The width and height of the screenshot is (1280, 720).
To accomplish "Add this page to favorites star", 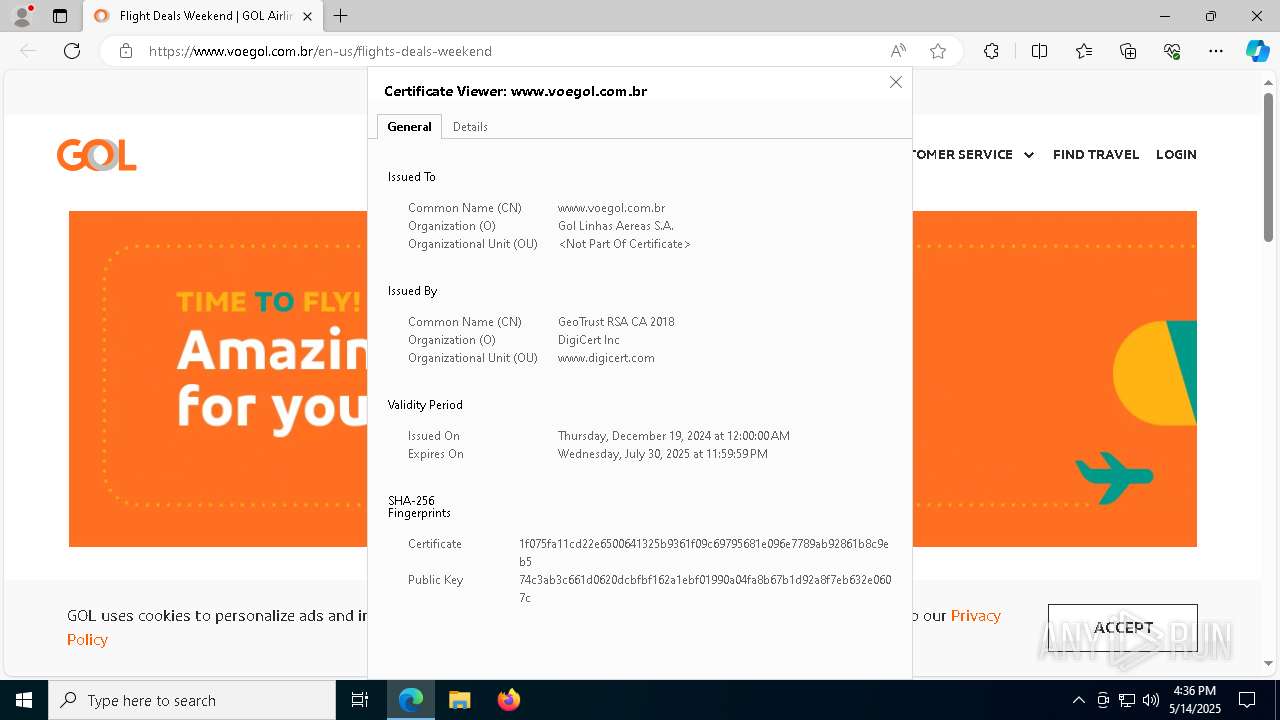I will pyautogui.click(x=938, y=51).
